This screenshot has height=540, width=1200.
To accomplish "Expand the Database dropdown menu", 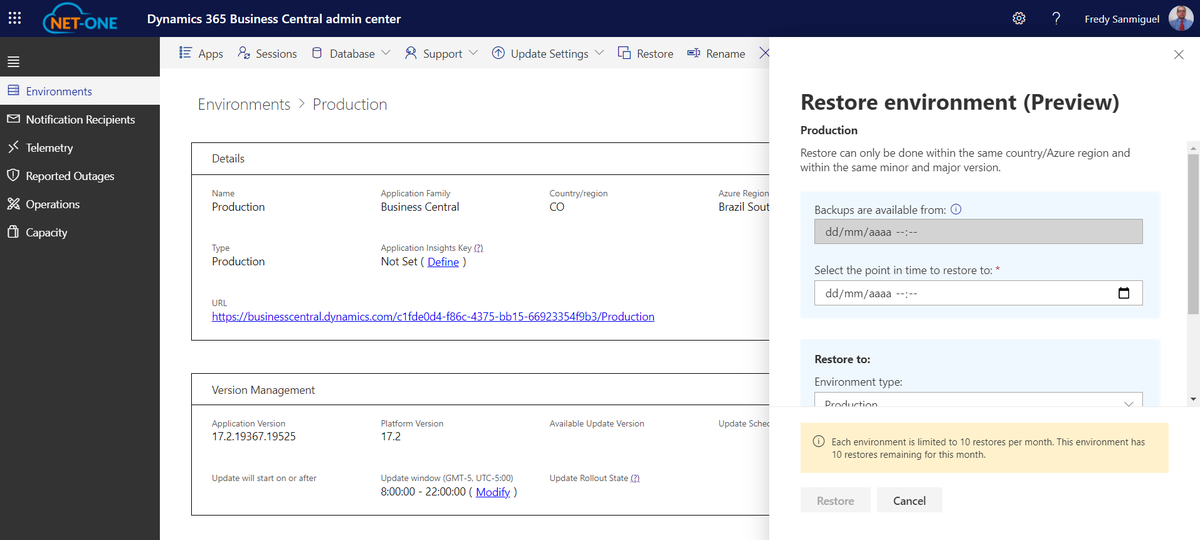I will point(350,53).
